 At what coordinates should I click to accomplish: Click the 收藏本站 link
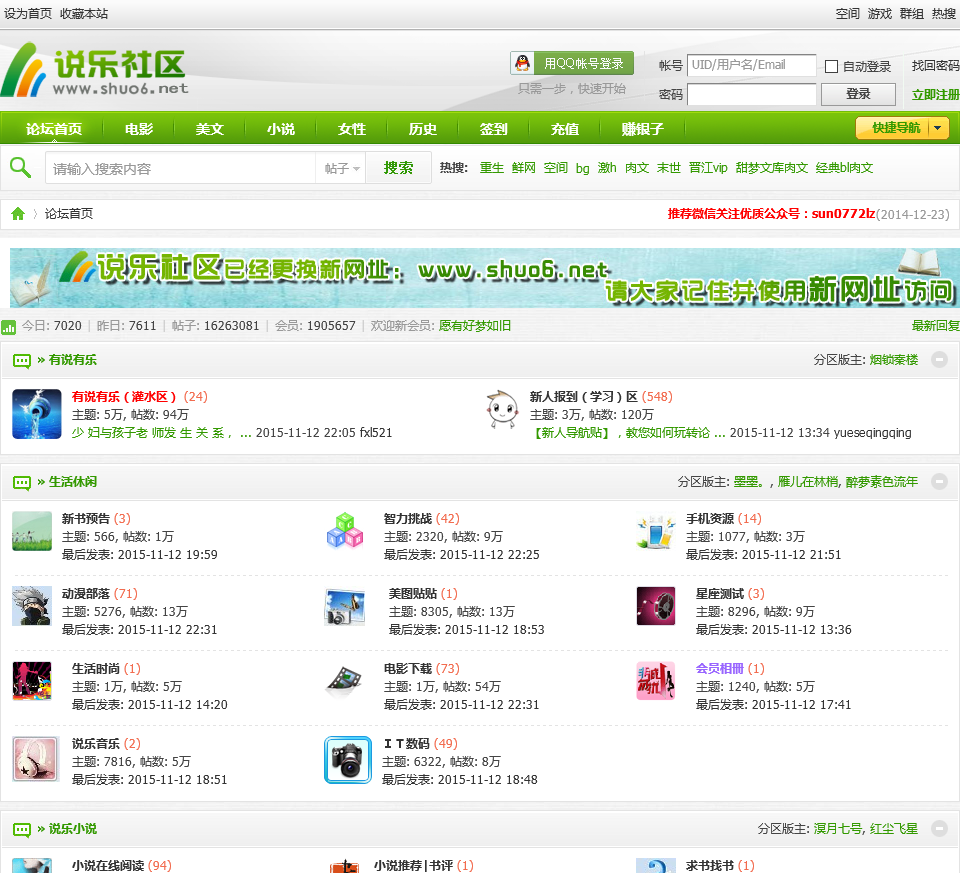84,13
